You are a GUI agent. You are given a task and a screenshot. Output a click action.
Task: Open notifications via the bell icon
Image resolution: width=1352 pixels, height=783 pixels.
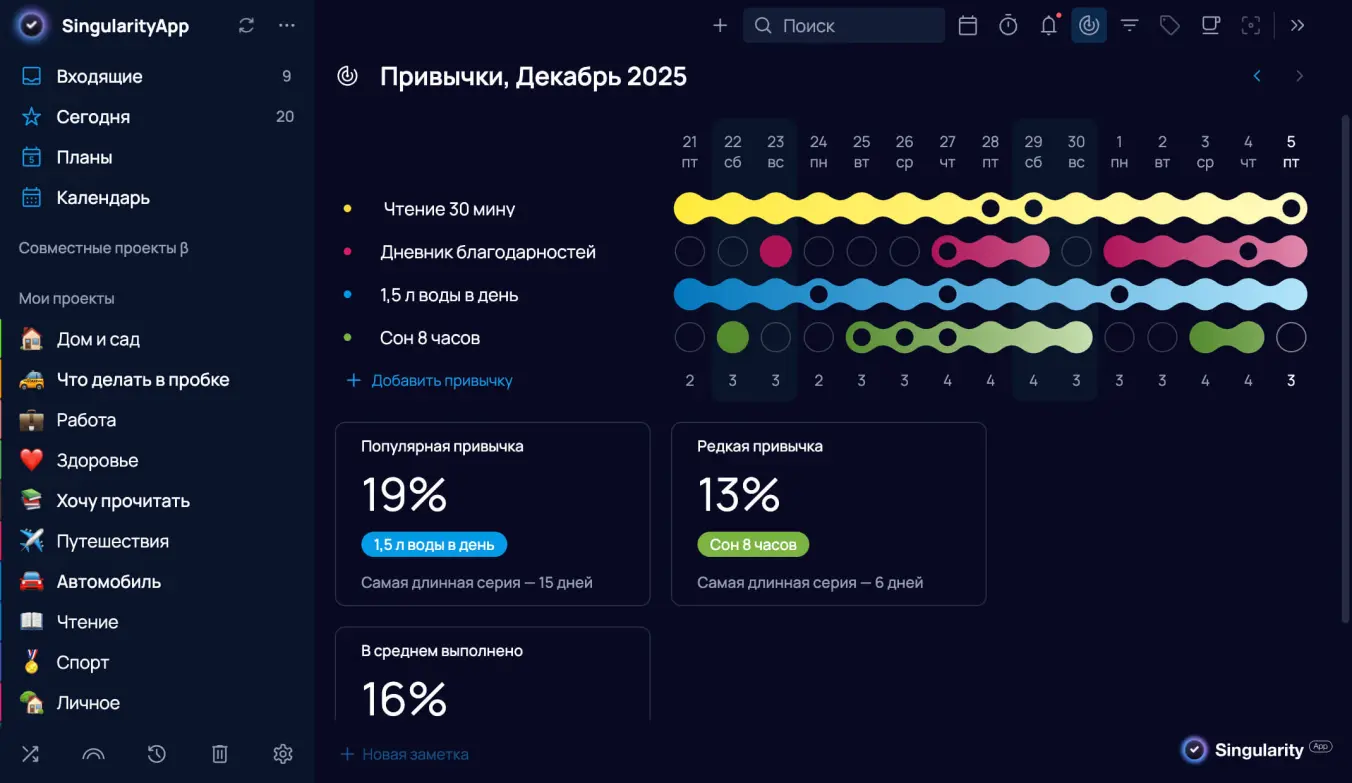pos(1048,25)
